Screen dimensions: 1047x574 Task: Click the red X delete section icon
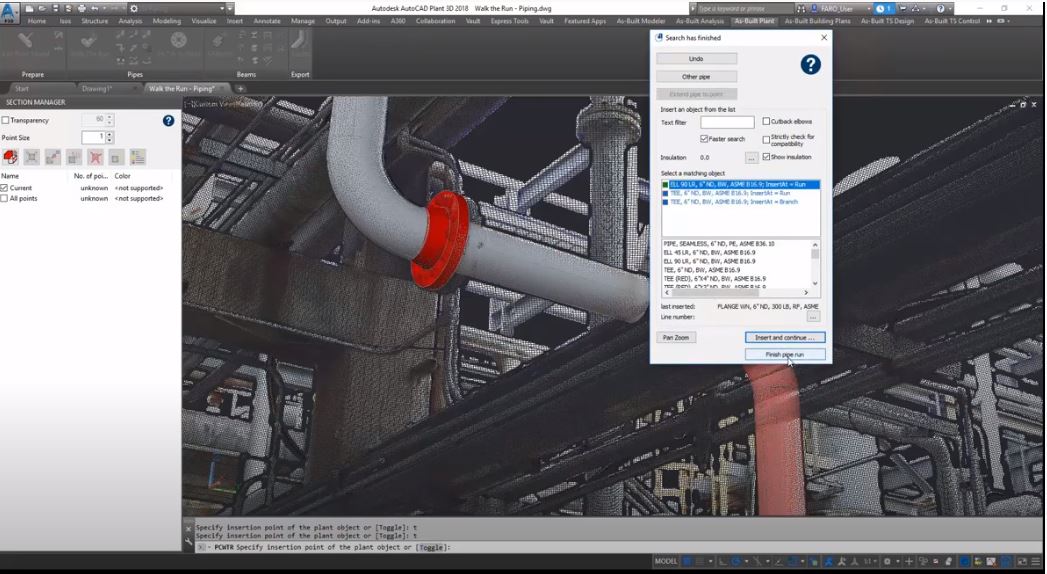pos(95,157)
